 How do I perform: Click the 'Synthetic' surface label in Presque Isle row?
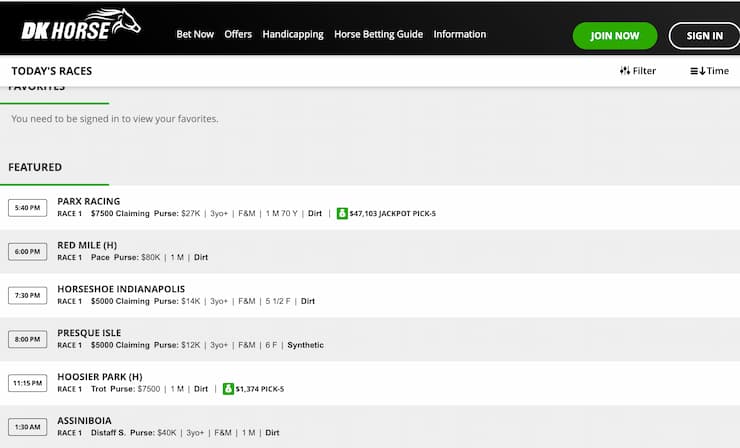305,345
